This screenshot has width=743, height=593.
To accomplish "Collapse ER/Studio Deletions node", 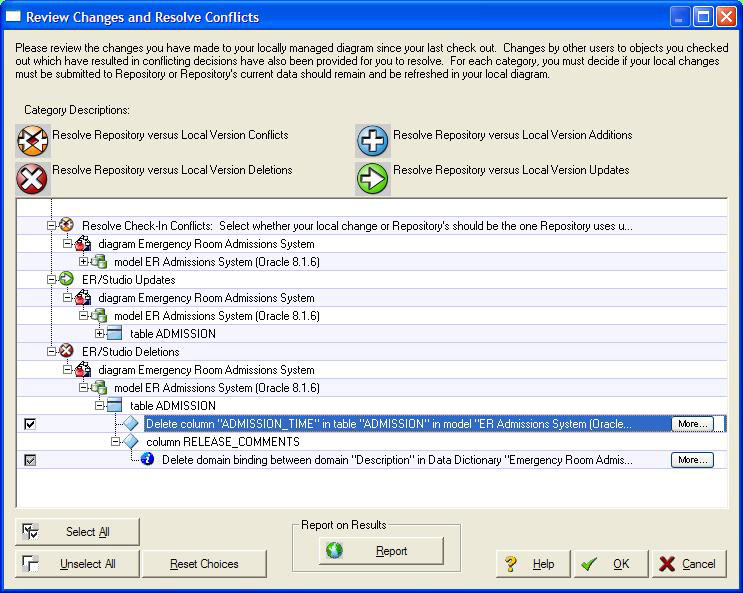I will [52, 352].
